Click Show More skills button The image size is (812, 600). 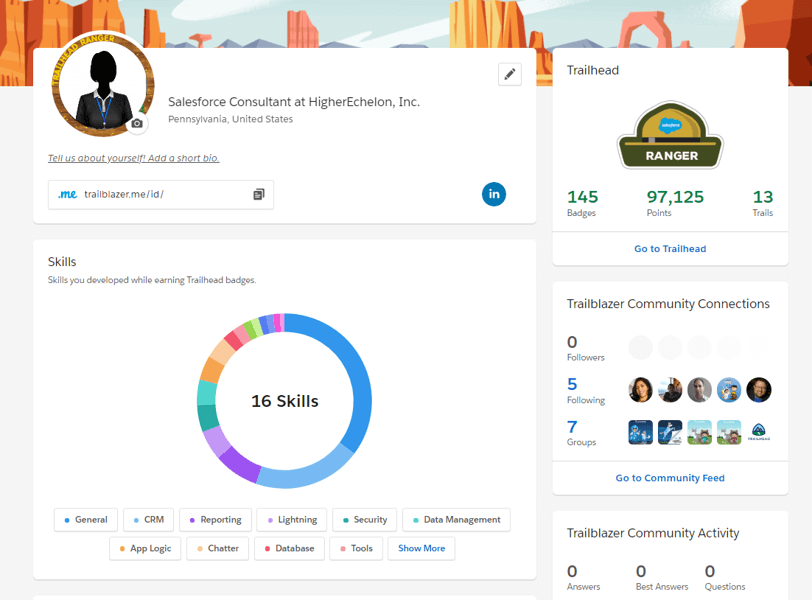tap(422, 548)
